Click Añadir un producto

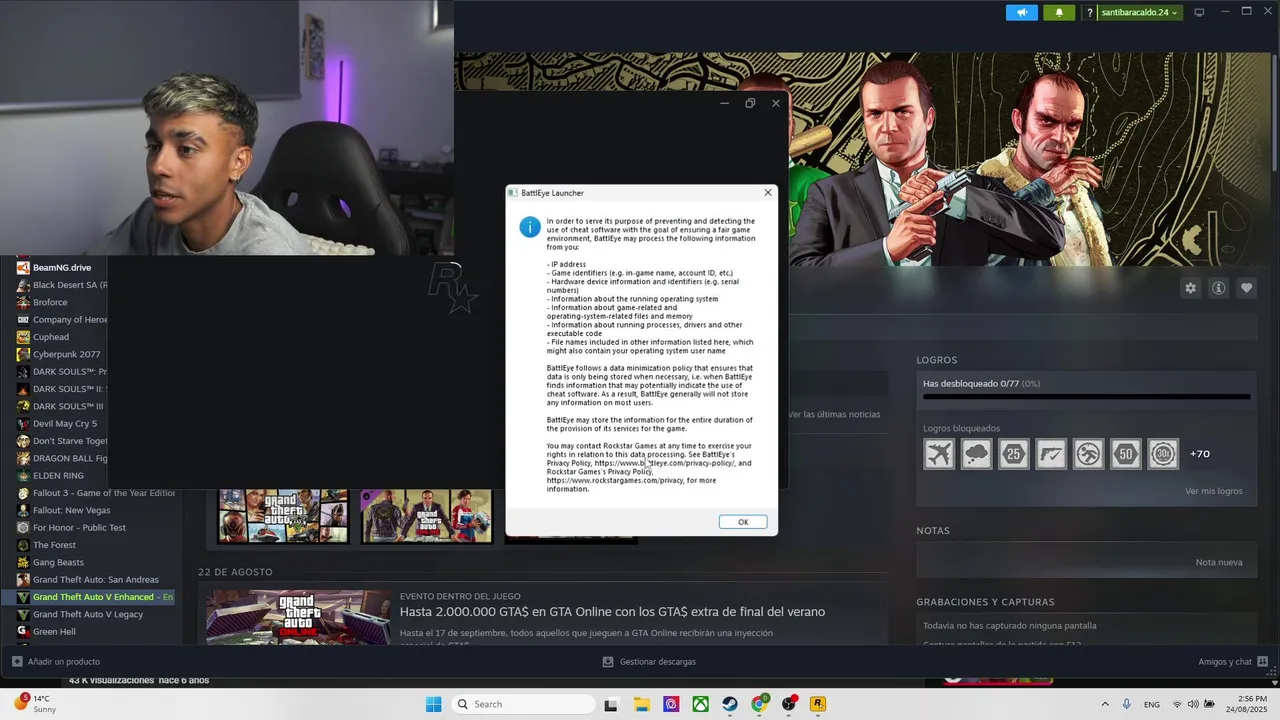[56, 662]
